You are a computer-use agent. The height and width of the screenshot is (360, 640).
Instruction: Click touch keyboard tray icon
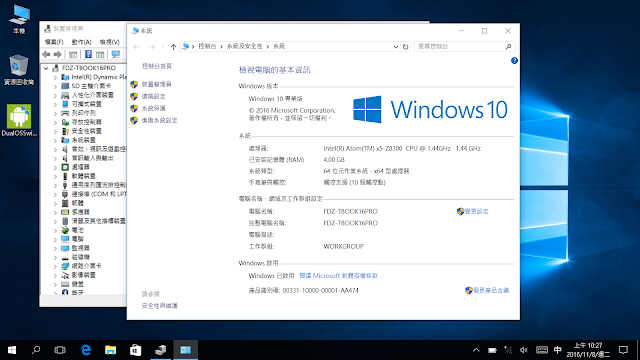[x=542, y=350]
